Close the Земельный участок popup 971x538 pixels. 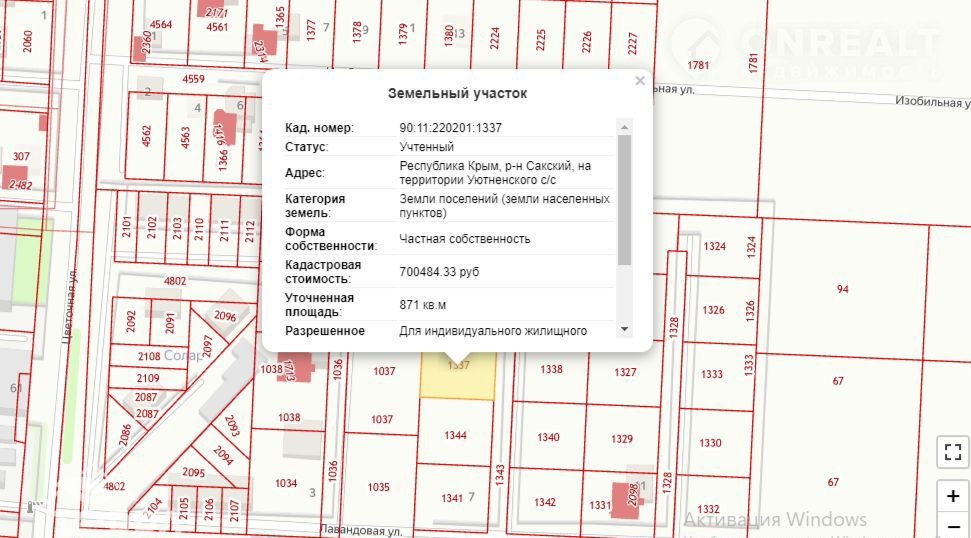click(x=640, y=81)
